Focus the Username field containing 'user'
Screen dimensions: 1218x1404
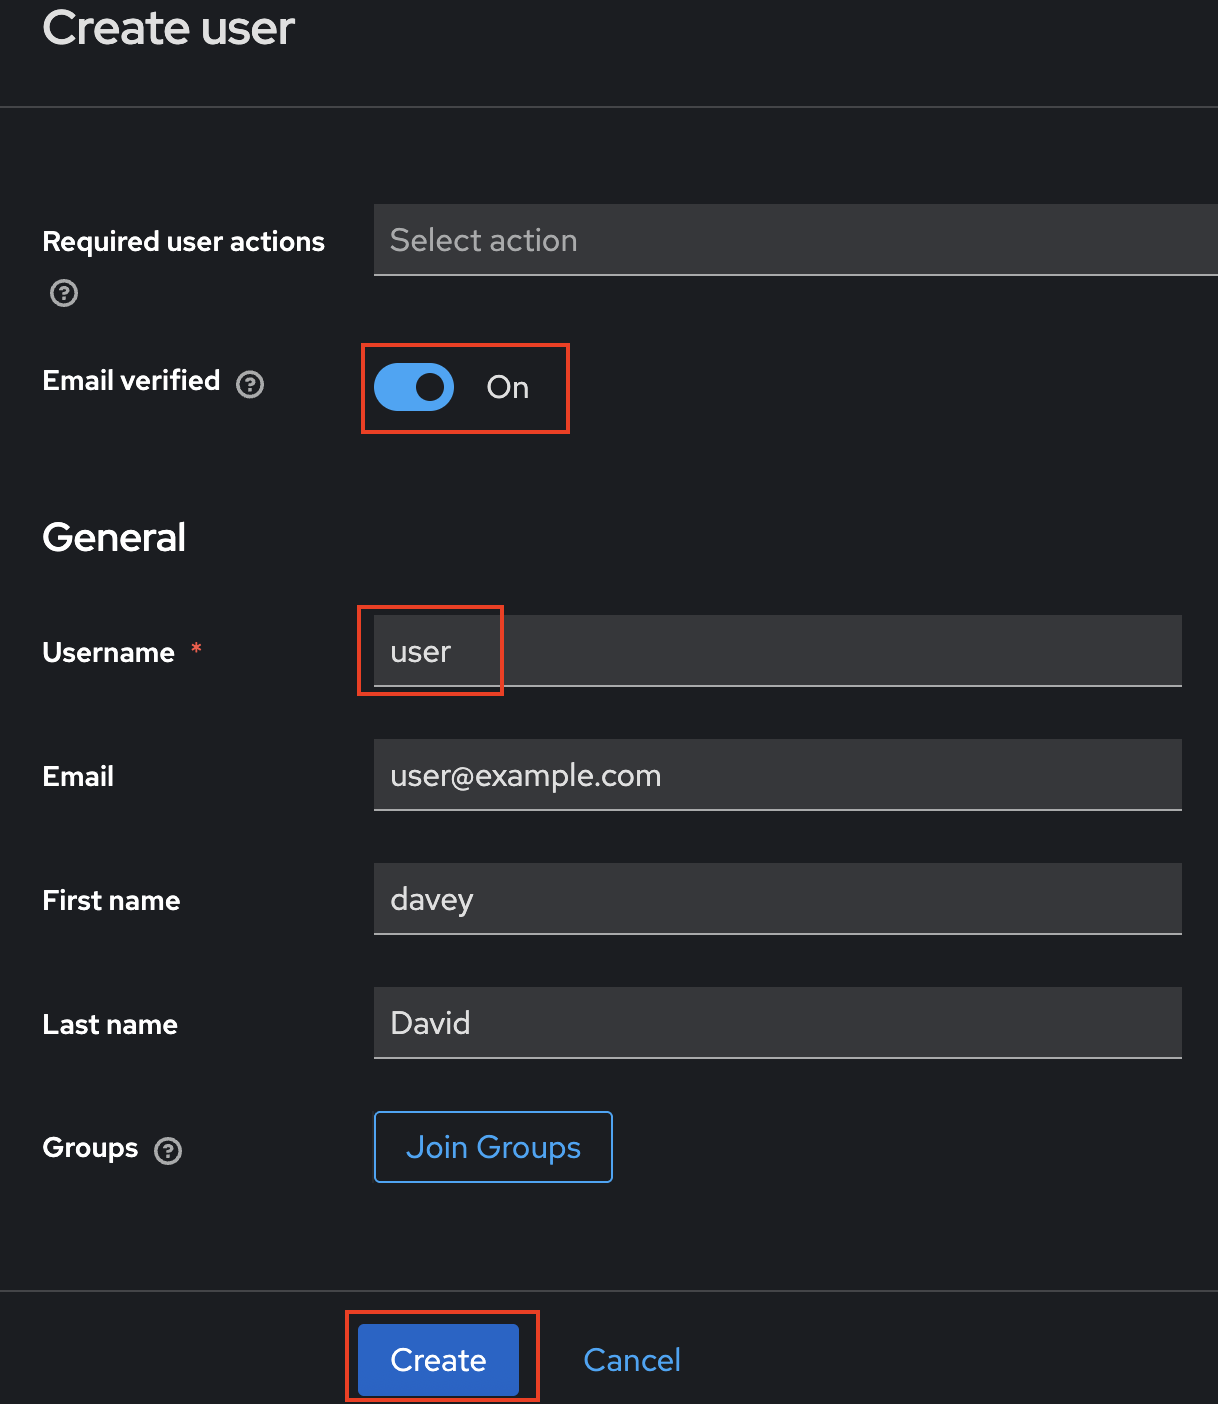tap(777, 651)
